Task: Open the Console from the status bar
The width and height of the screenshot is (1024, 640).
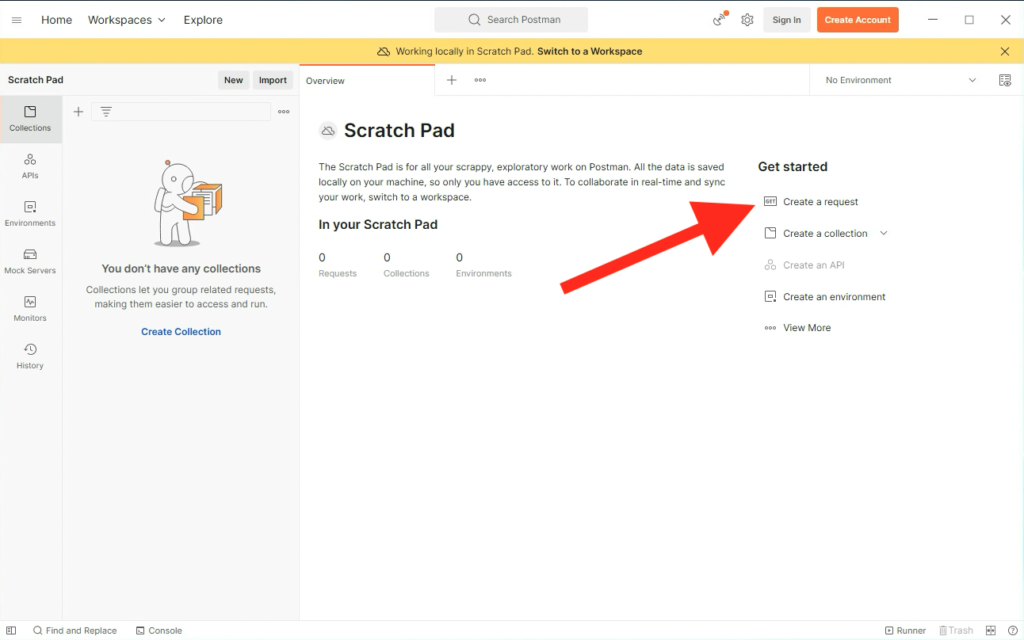Action: pos(158,631)
